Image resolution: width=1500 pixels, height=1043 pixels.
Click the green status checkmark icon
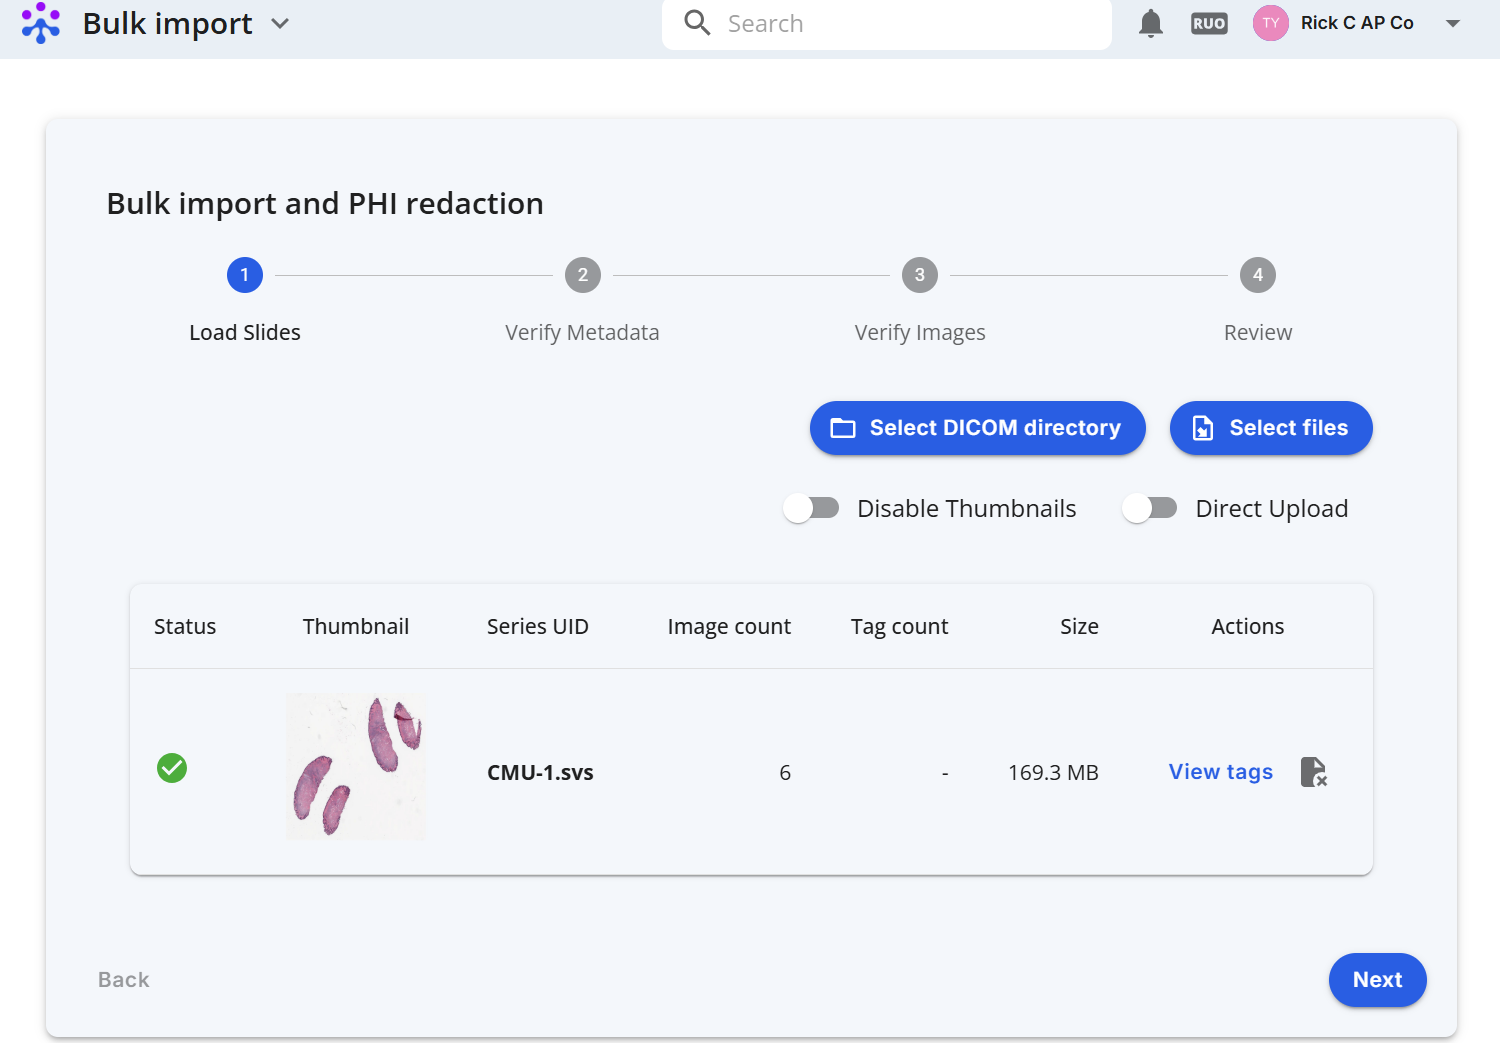[x=172, y=768]
